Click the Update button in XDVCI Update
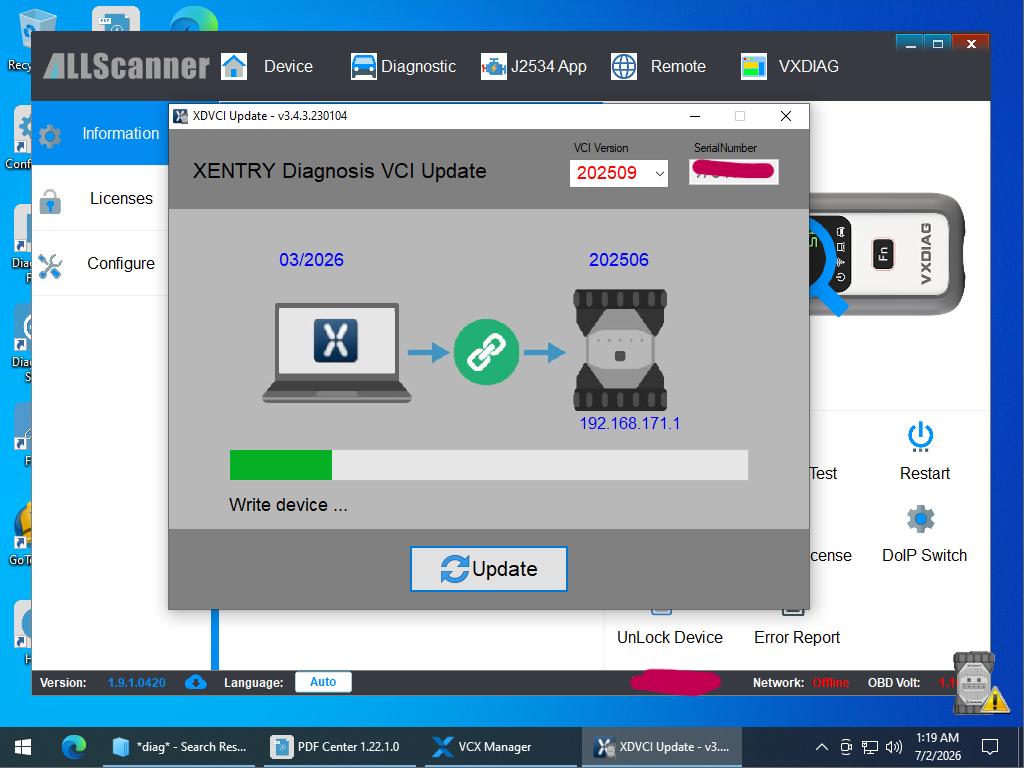 pos(488,569)
